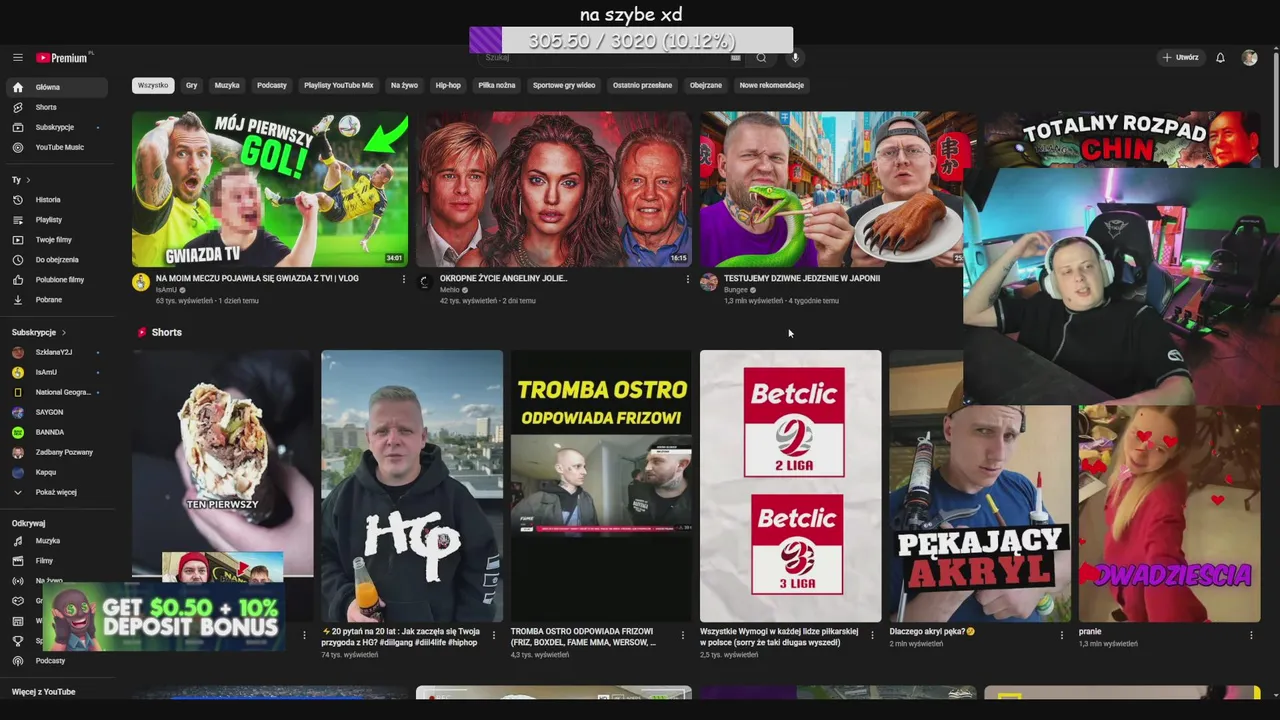Select the Podcasty filter chip
1280x720 pixels.
(x=272, y=86)
